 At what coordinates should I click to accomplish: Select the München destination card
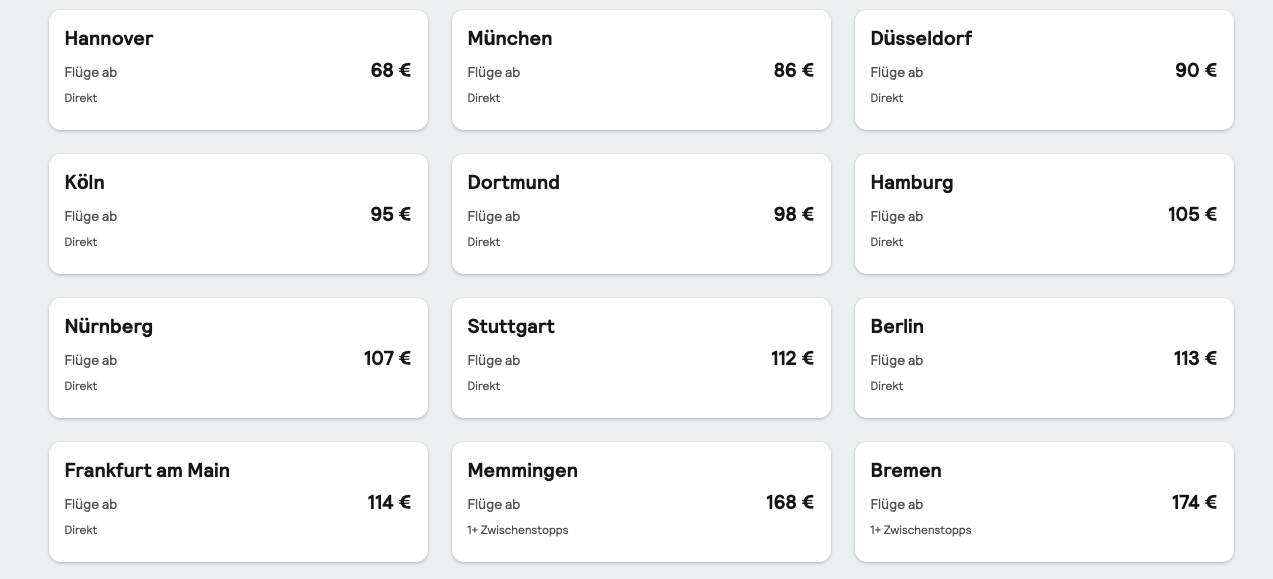click(x=641, y=70)
